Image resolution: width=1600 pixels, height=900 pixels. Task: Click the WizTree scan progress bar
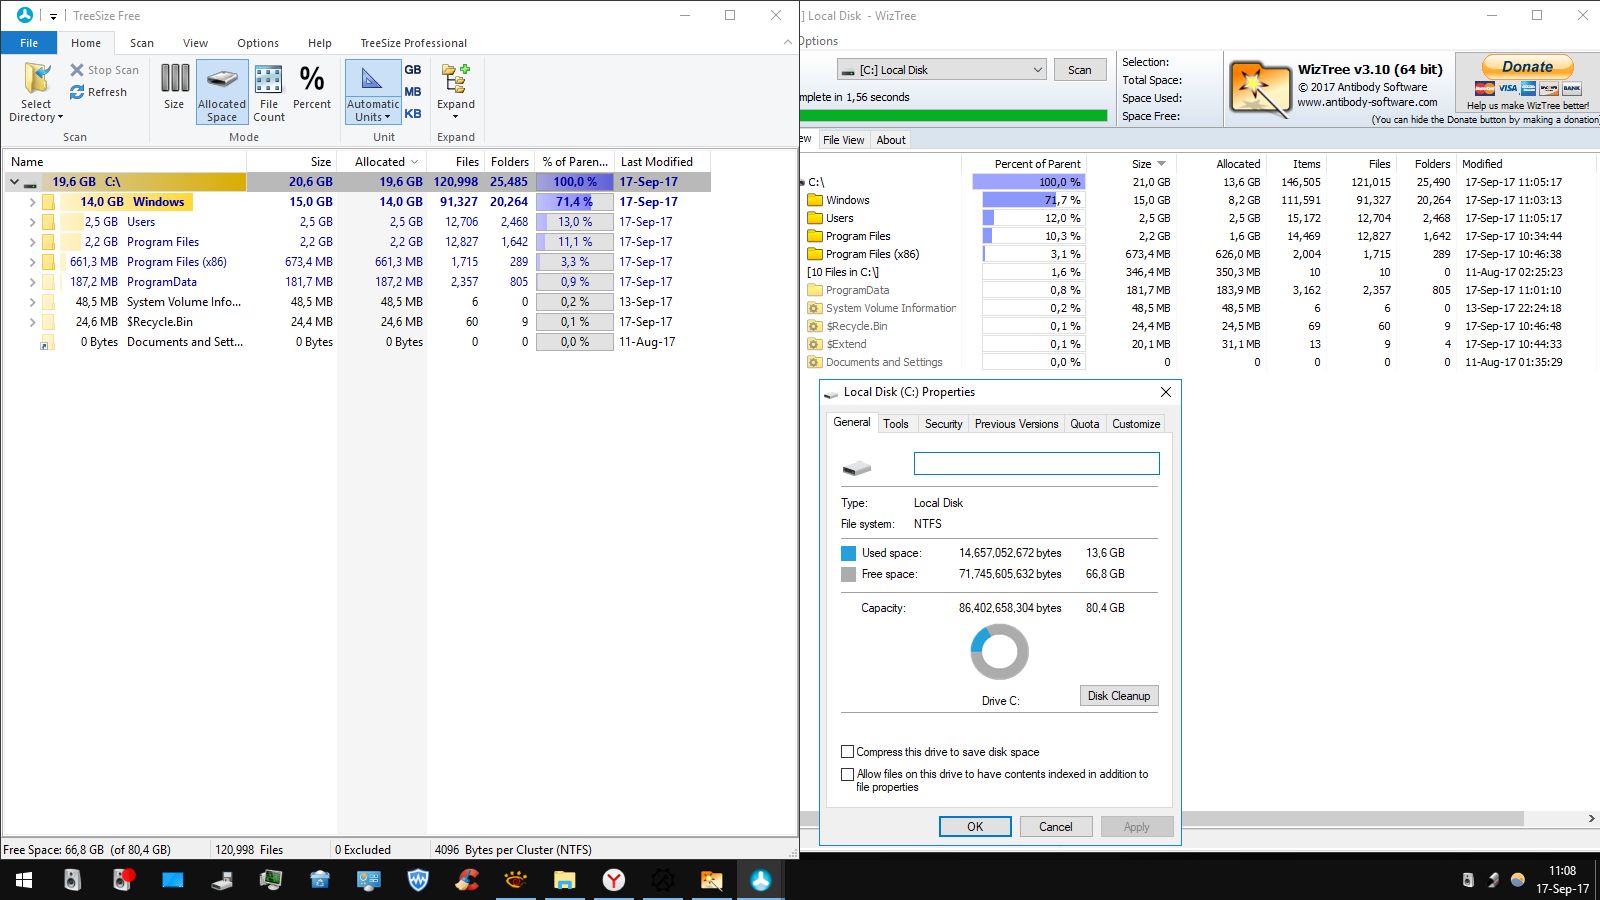(x=953, y=116)
